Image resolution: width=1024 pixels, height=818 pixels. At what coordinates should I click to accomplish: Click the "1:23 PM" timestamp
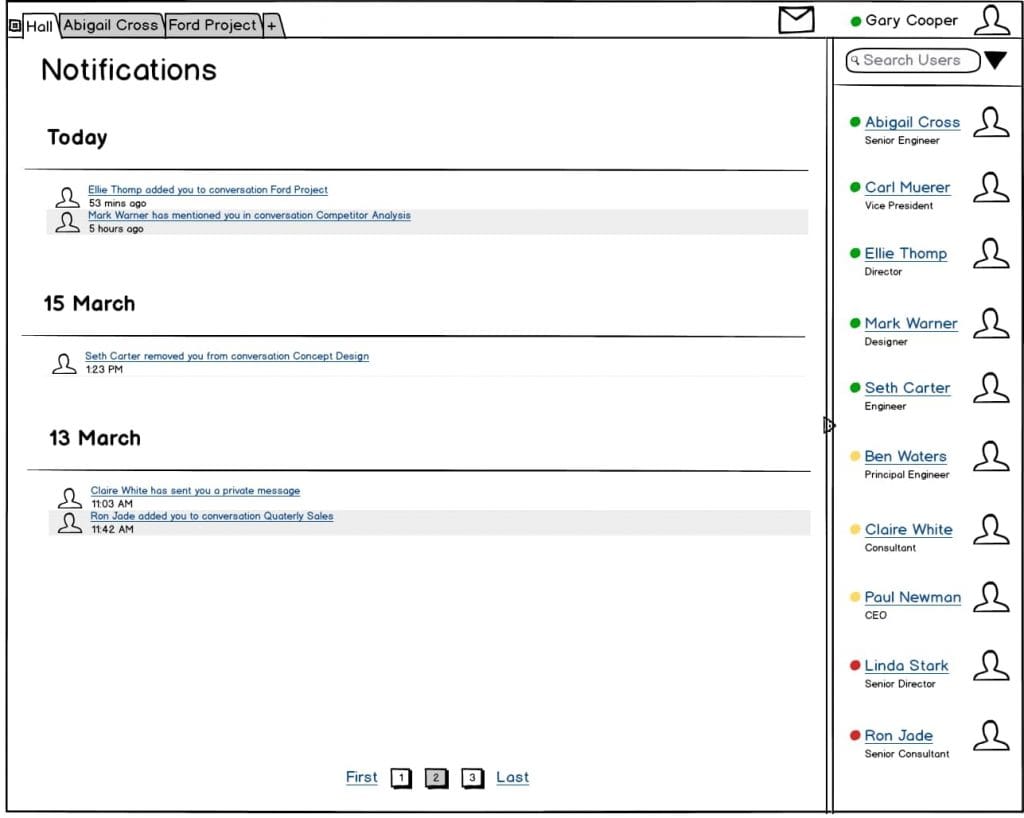click(104, 370)
